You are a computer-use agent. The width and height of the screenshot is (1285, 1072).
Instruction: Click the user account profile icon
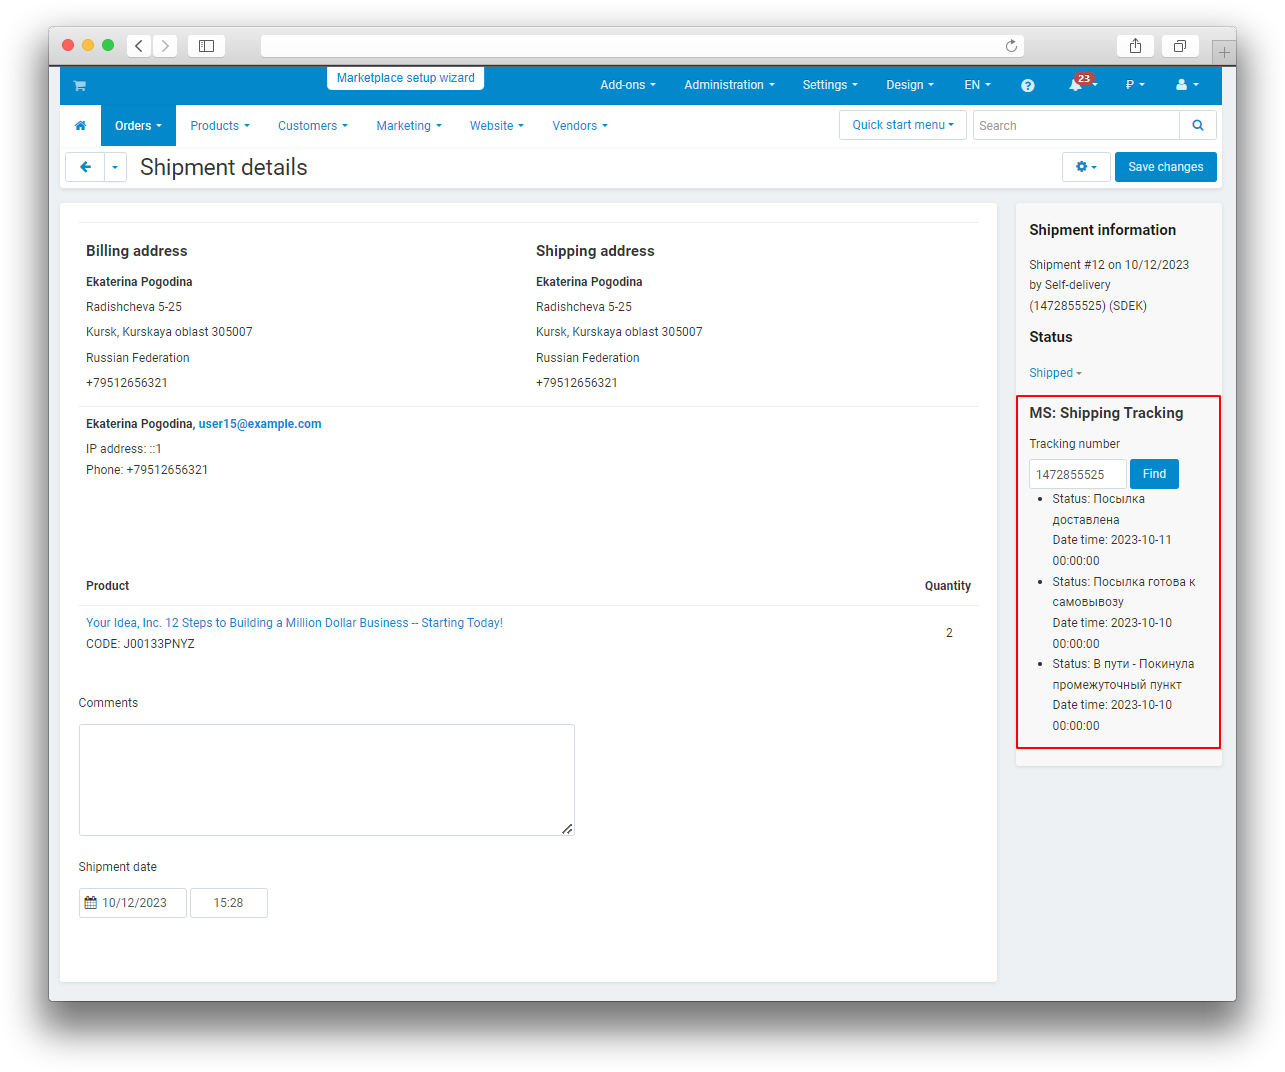(x=1186, y=85)
